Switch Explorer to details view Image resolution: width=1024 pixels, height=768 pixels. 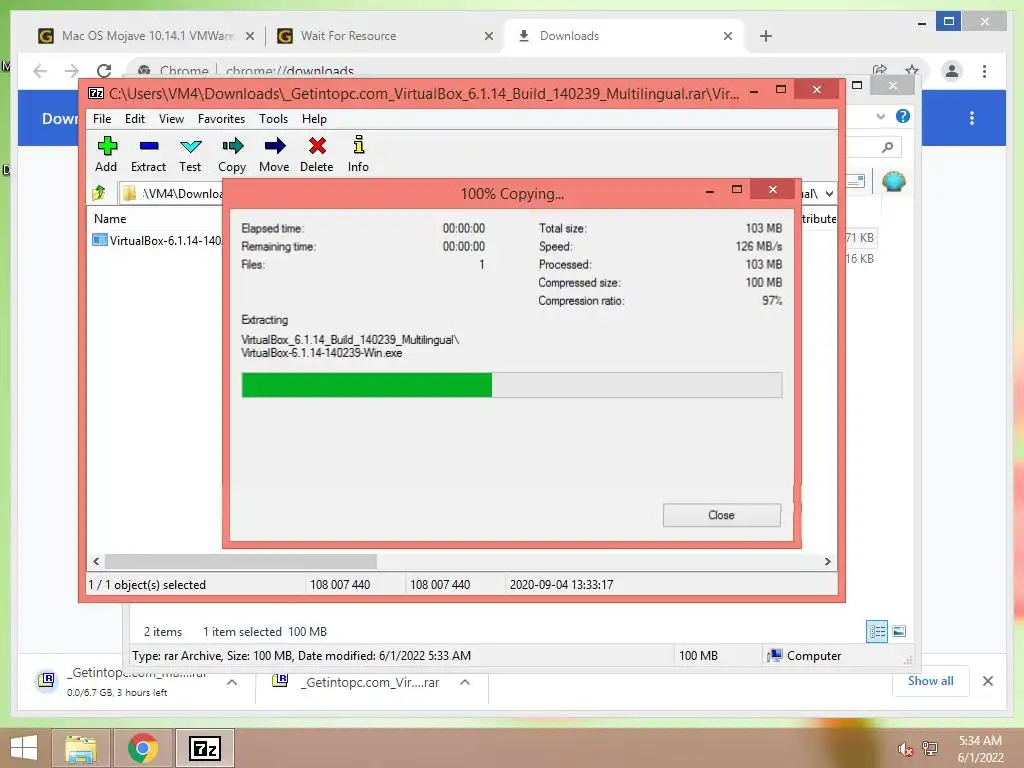[x=876, y=631]
